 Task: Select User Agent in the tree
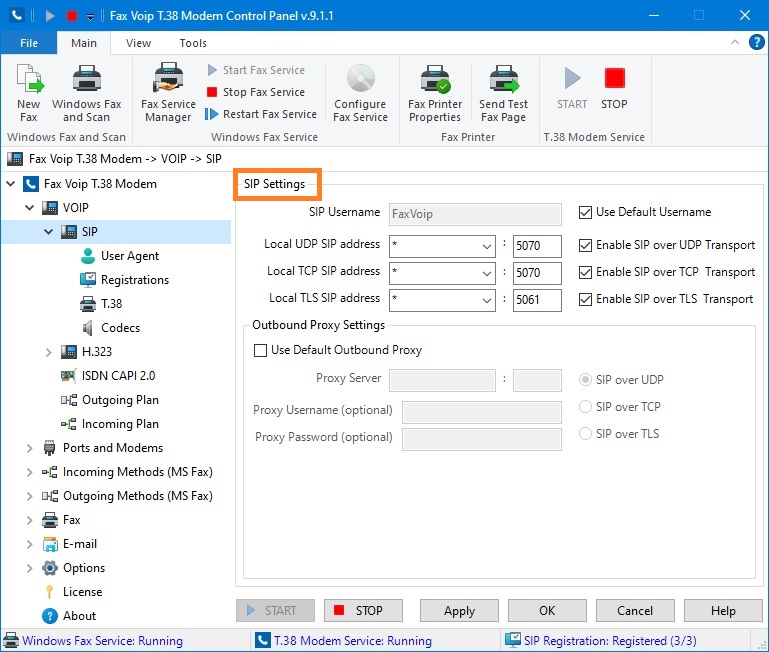[x=120, y=256]
